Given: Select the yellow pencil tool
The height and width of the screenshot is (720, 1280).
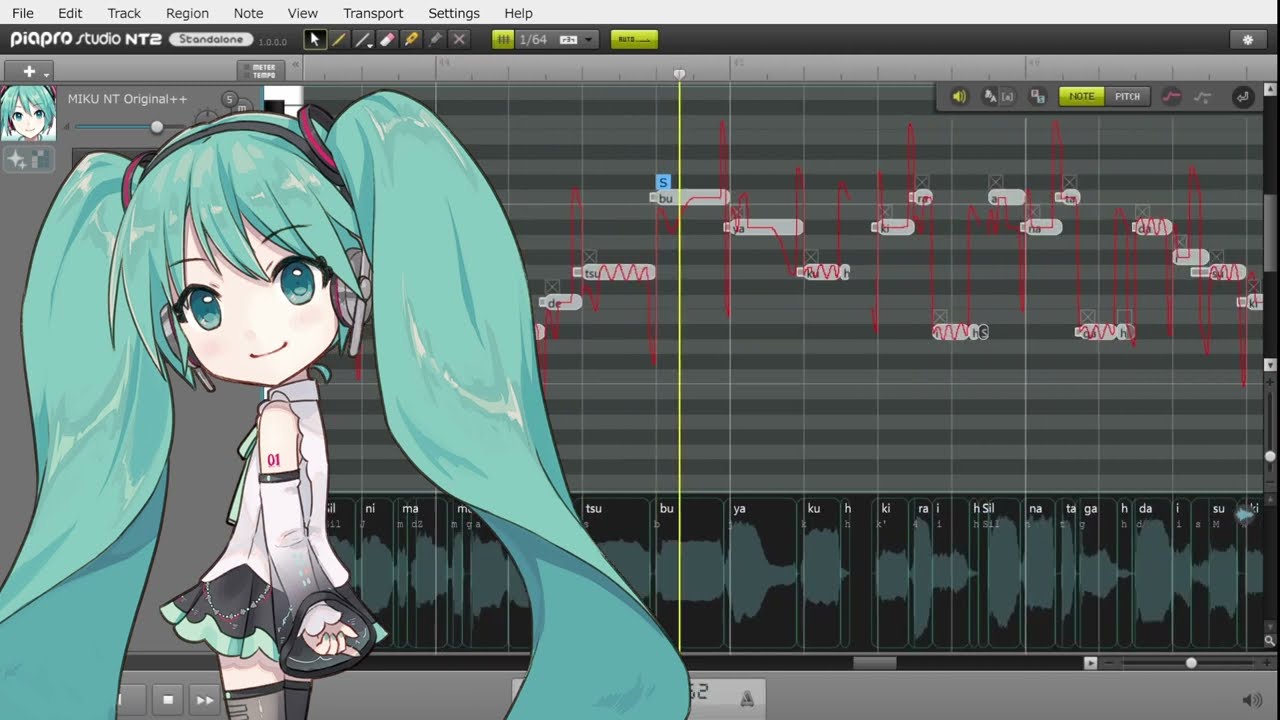Looking at the screenshot, I should pyautogui.click(x=339, y=40).
